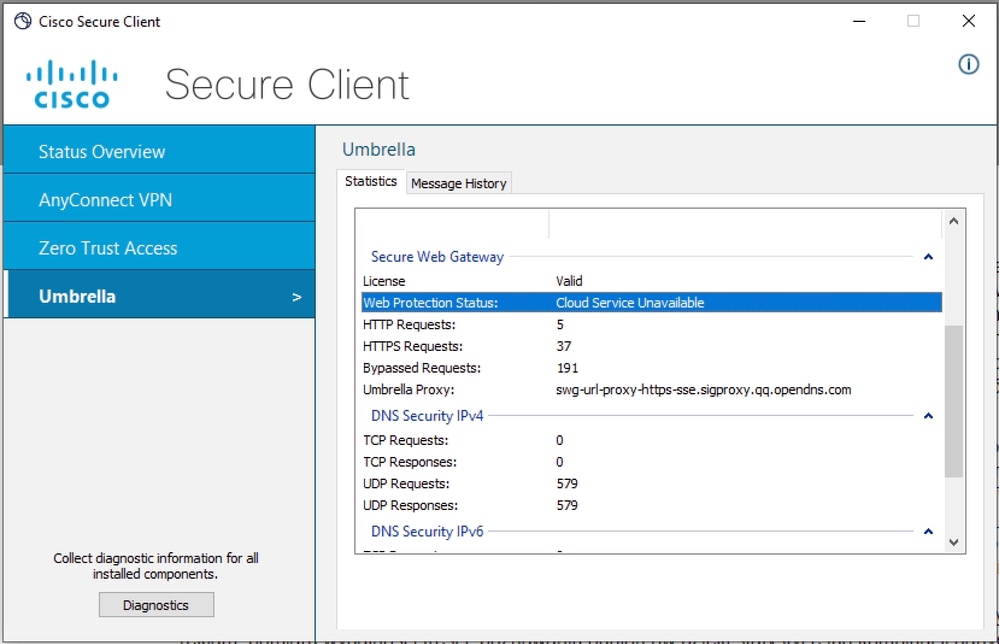Go to the AnyConnect VPN section

point(159,199)
